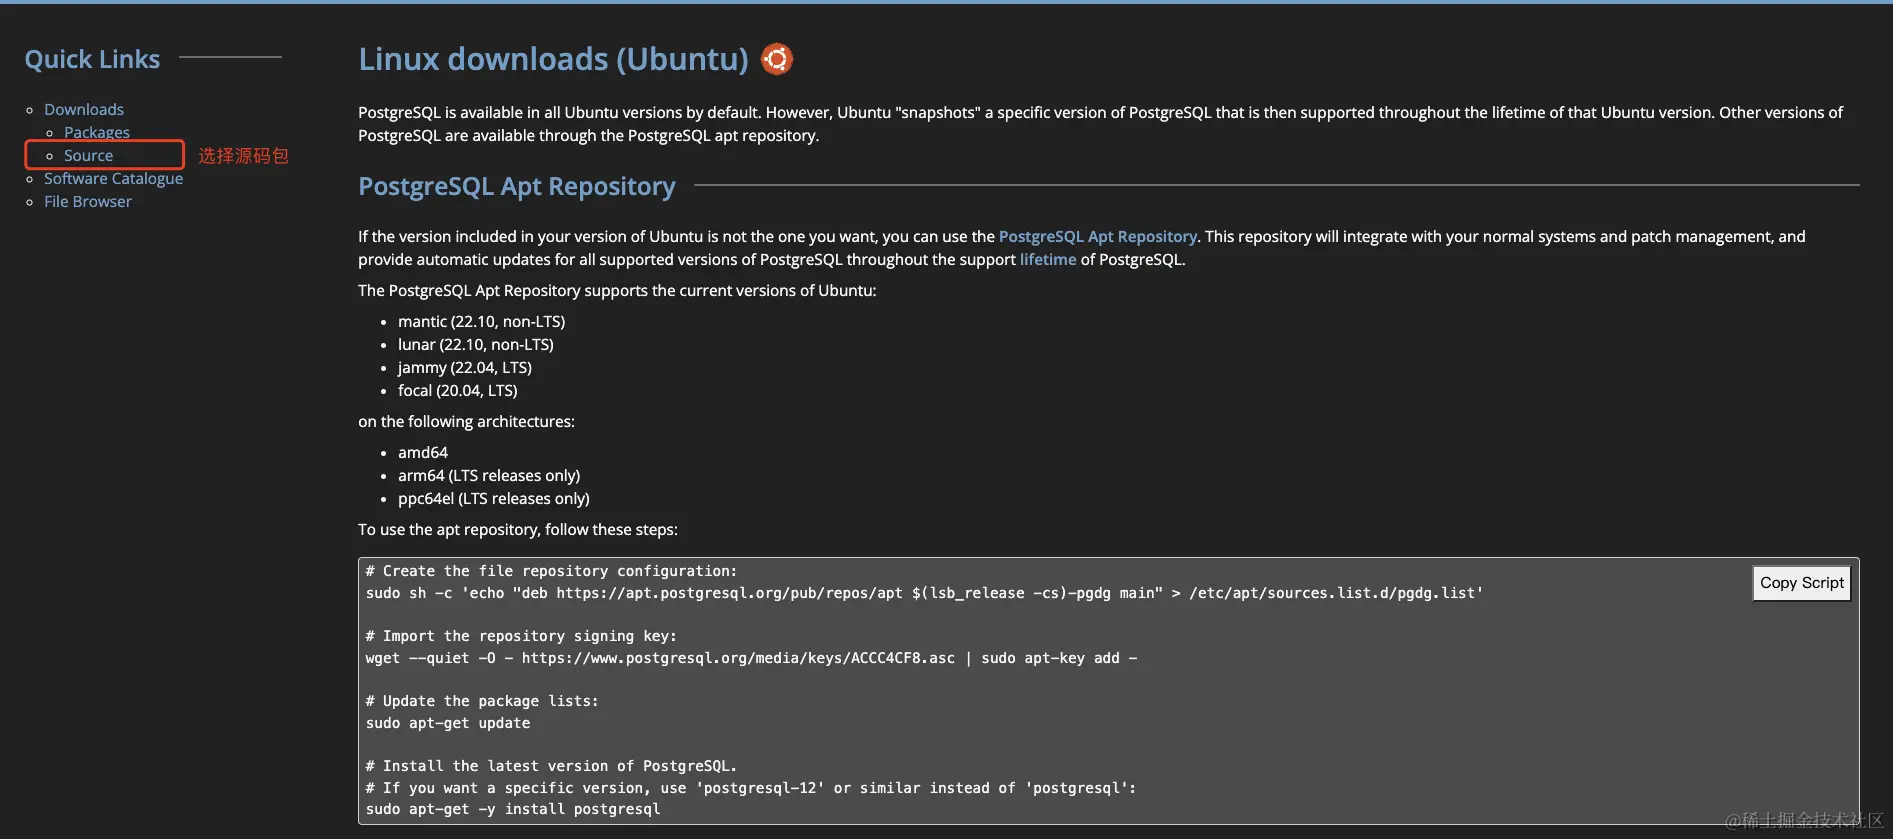
Task: Select the 'focal (20.04, LTS)' list item
Action: 457,390
